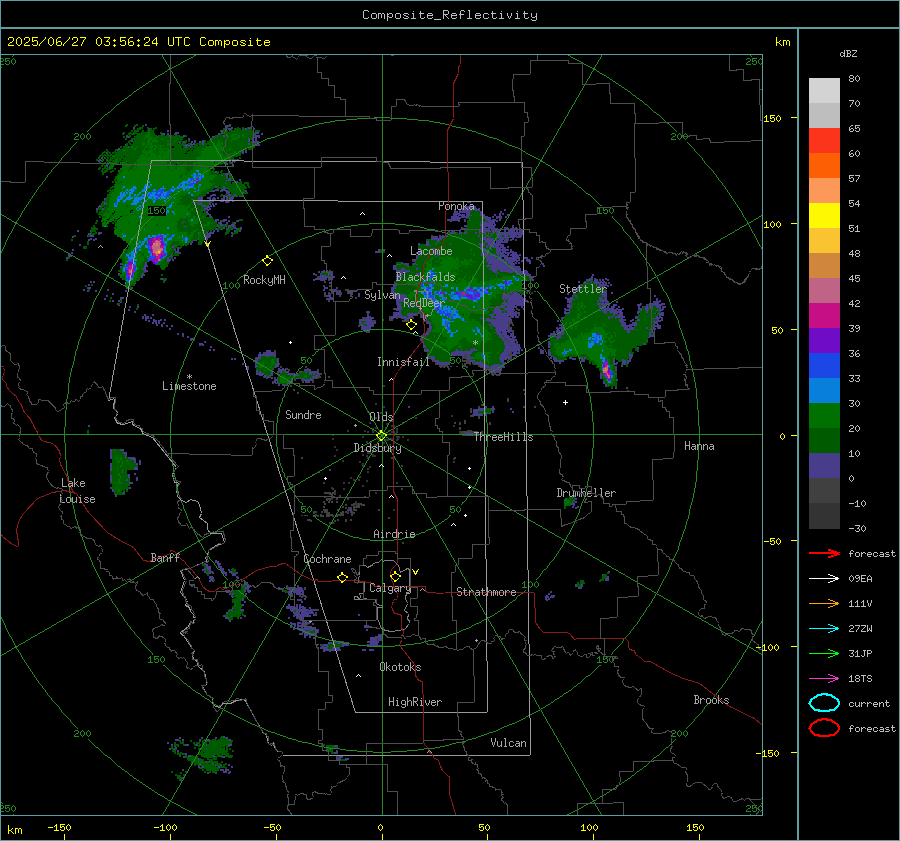Image resolution: width=900 pixels, height=841 pixels.
Task: Click the yellow diamond marker above Calgary
Action: pyautogui.click(x=395, y=576)
